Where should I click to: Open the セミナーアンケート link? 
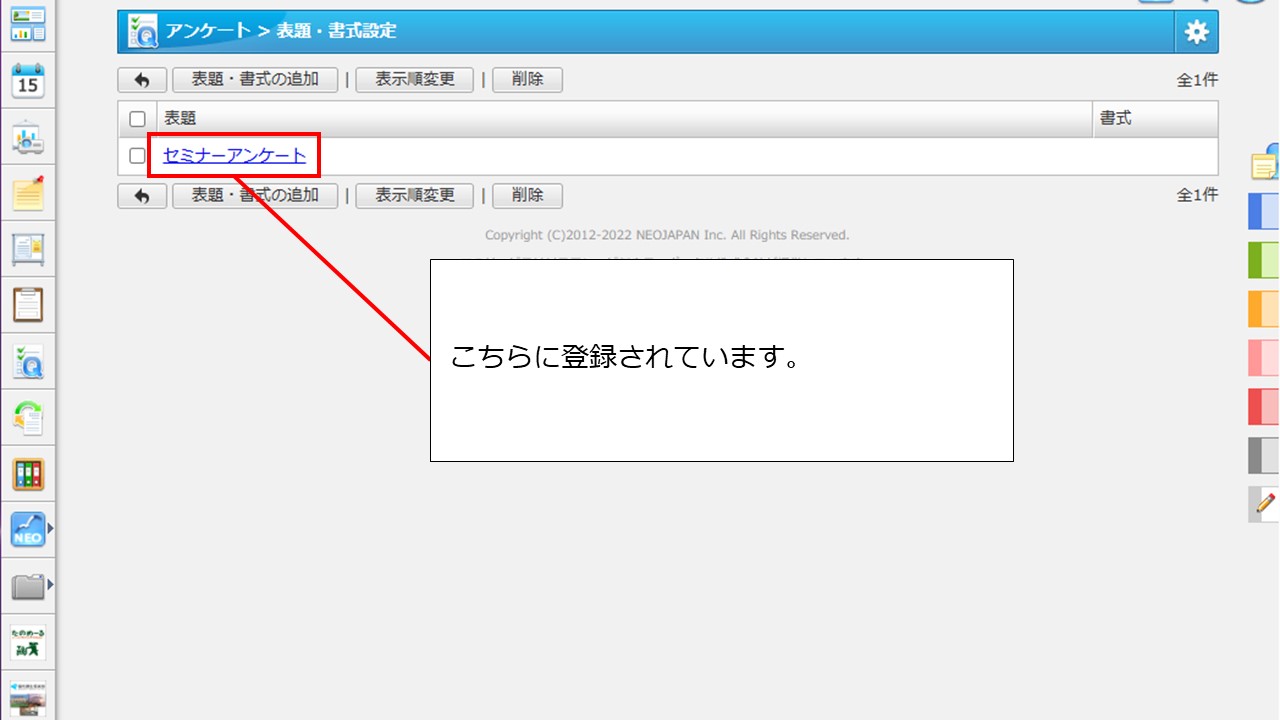[x=235, y=156]
